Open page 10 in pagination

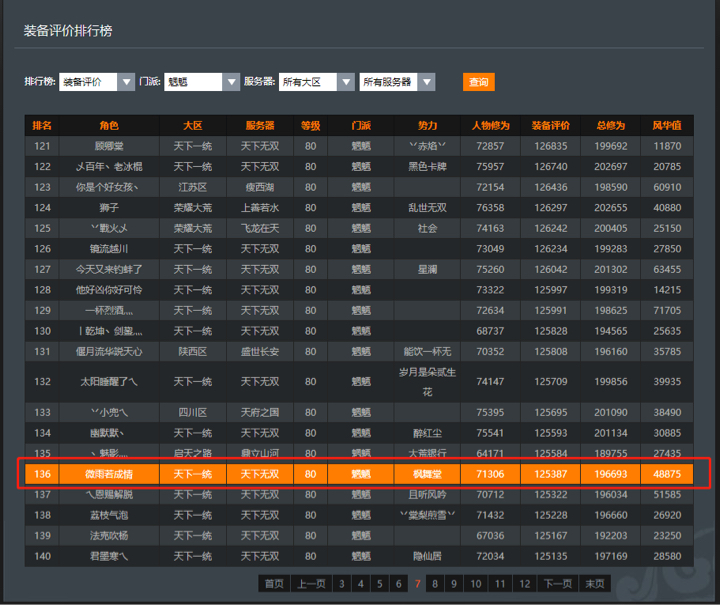click(476, 583)
